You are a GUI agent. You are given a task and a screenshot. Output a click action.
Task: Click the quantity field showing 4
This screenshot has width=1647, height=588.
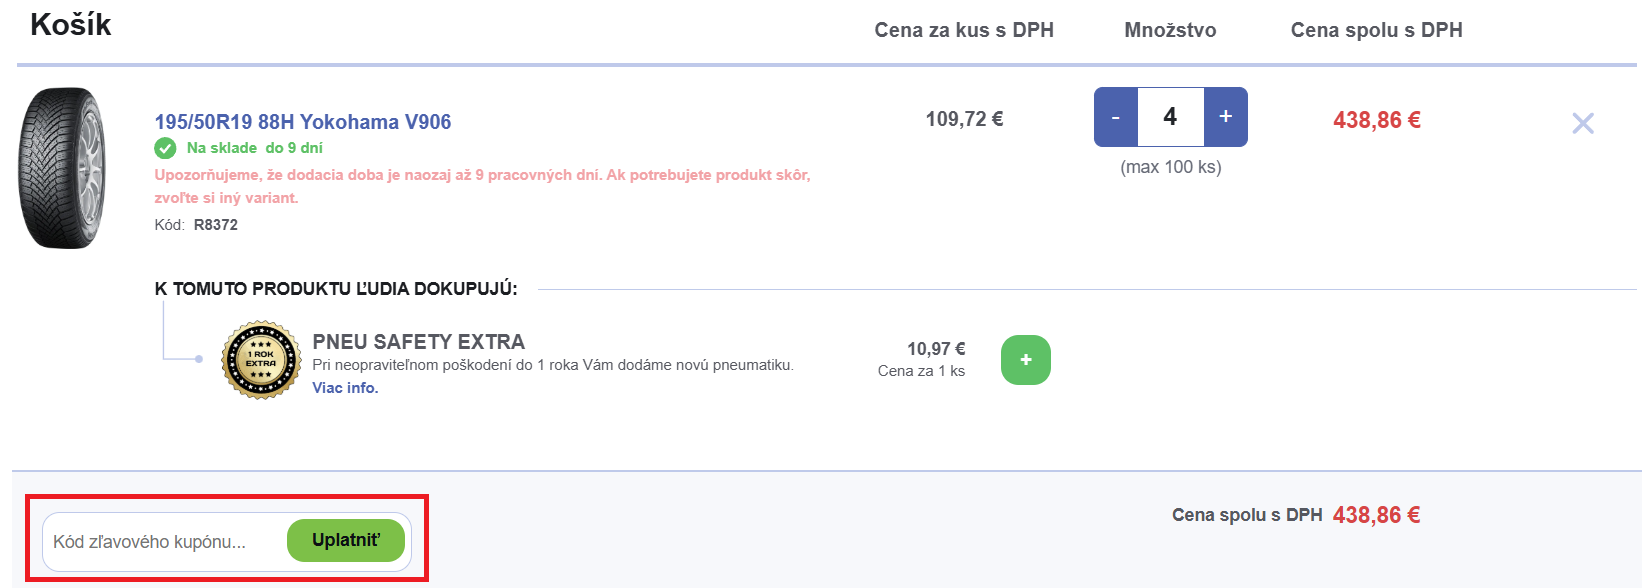[1170, 117]
